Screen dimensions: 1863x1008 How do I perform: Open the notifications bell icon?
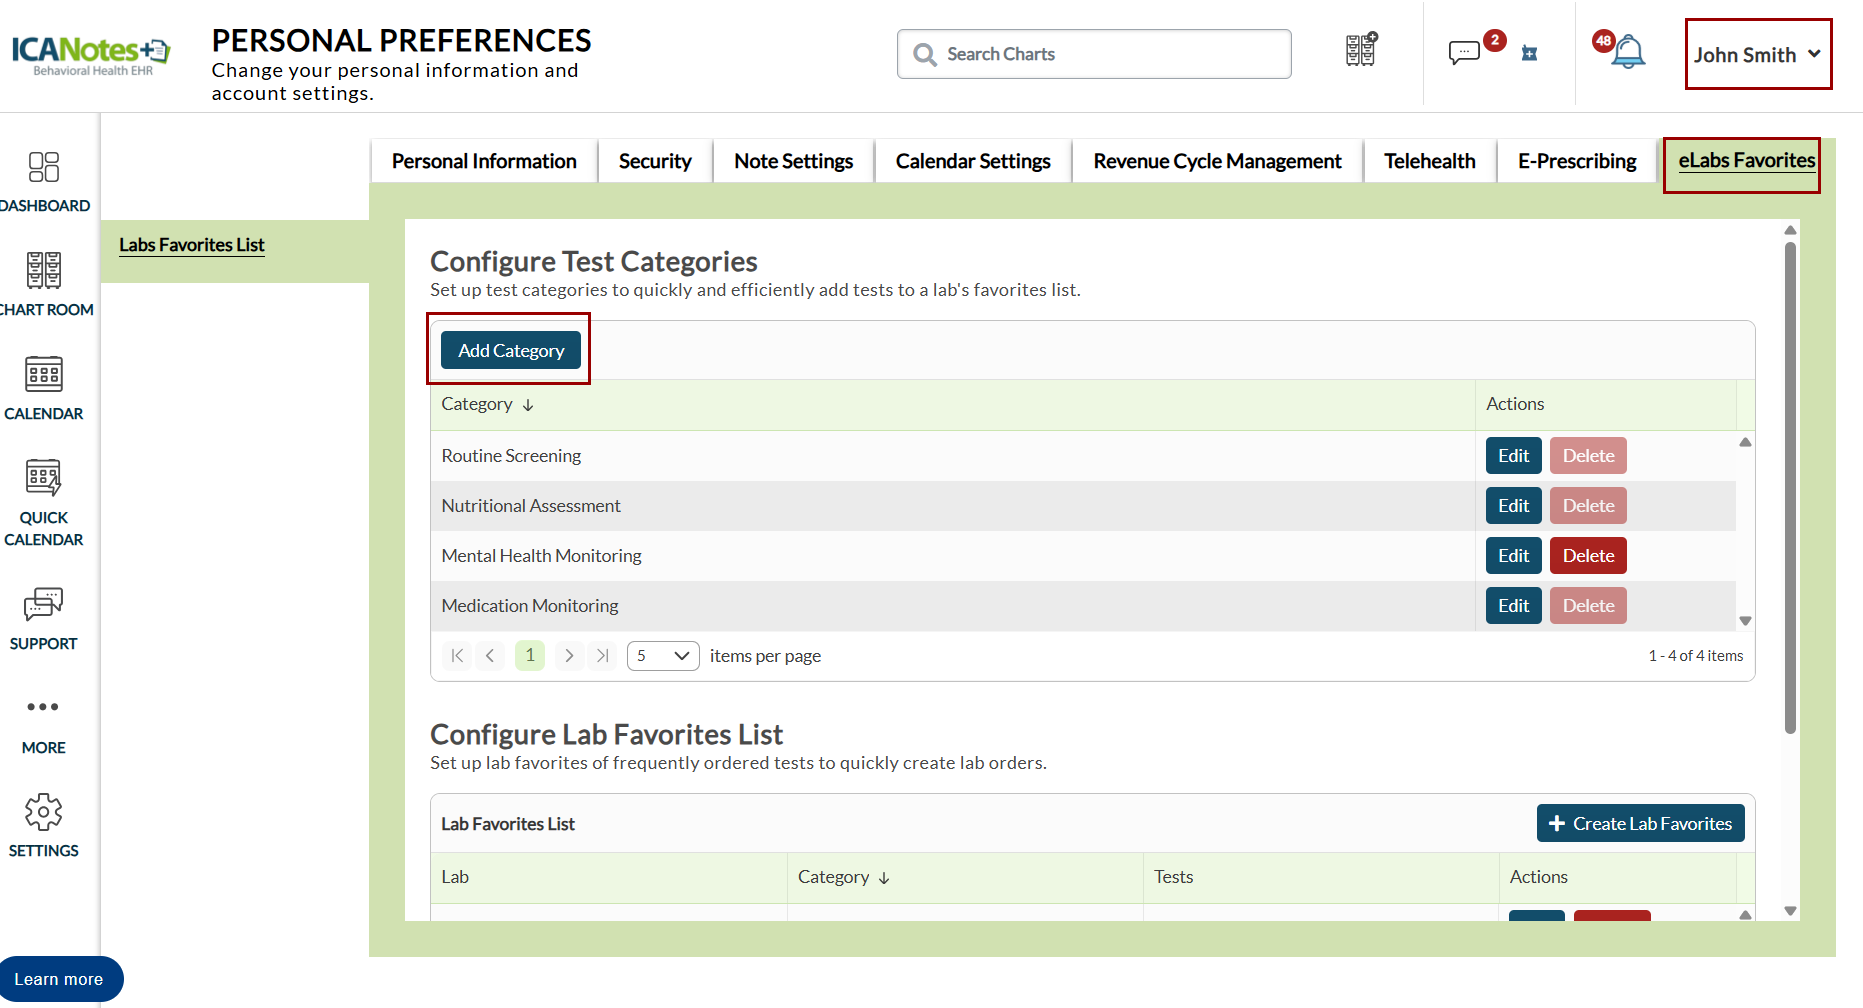click(x=1628, y=52)
